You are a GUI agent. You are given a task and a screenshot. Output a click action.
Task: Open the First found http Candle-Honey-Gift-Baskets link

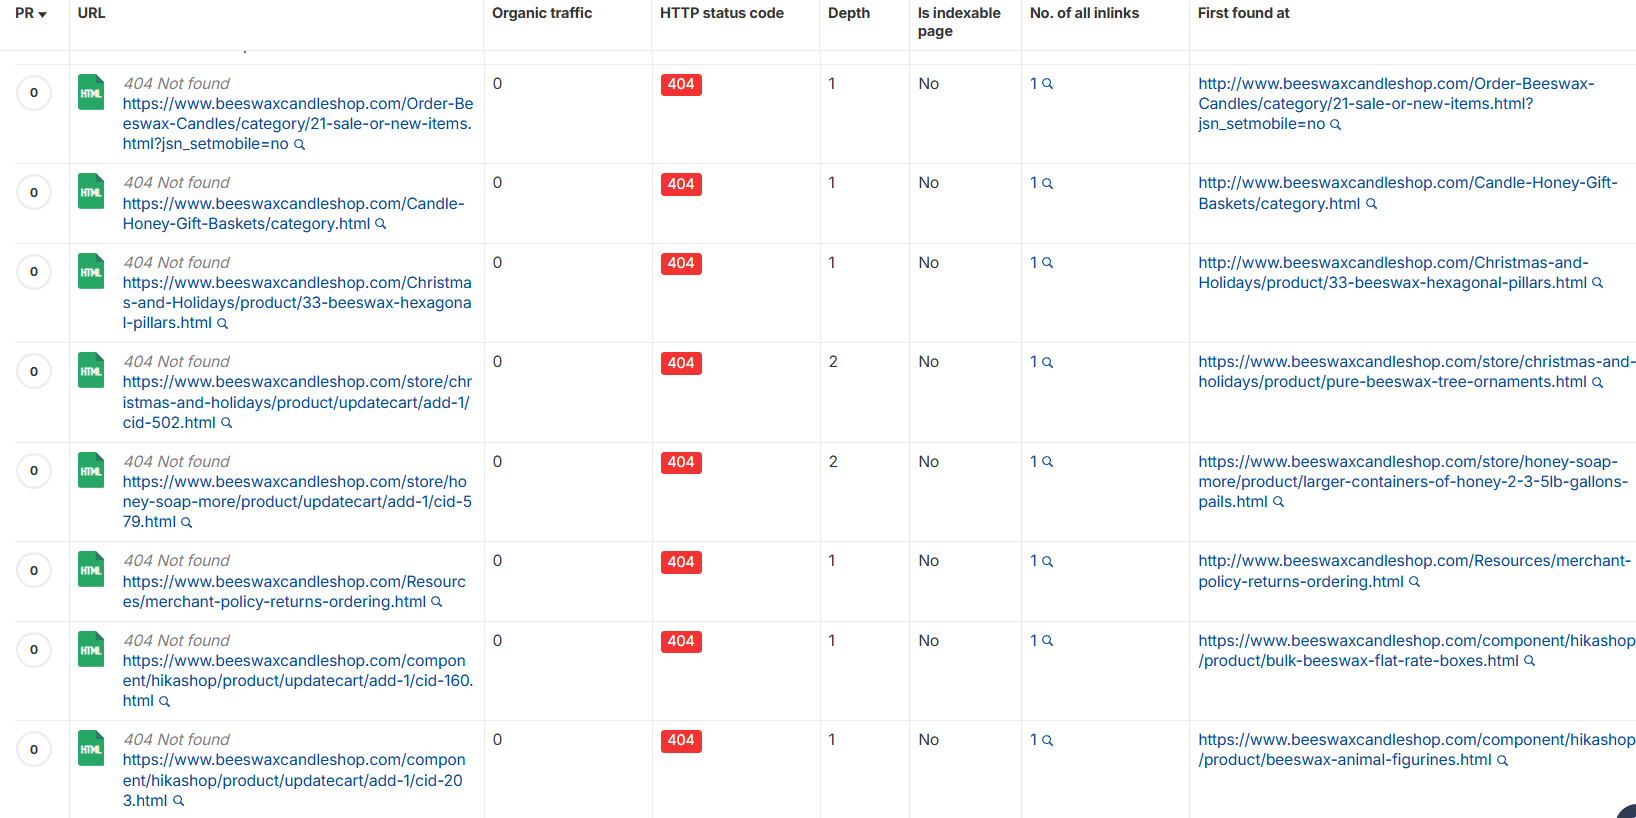pyautogui.click(x=1408, y=193)
